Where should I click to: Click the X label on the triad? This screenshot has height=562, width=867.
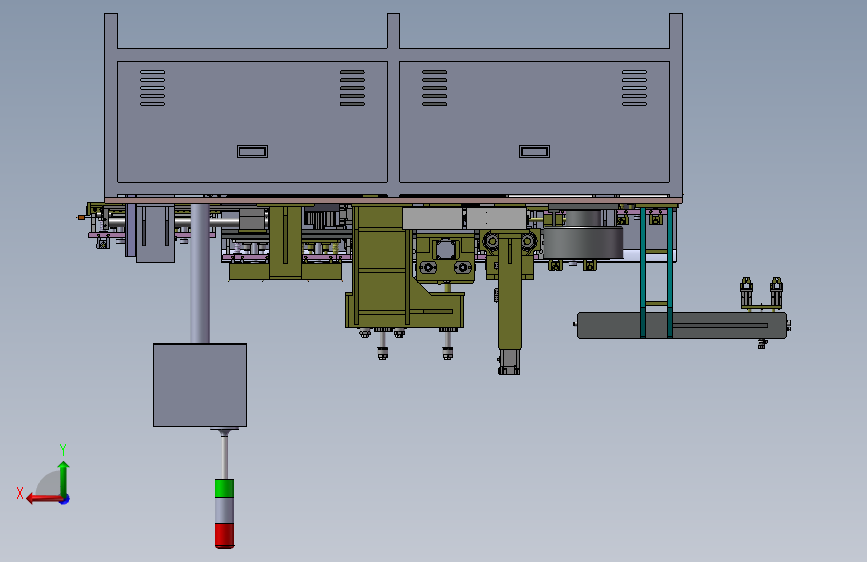[x=20, y=493]
